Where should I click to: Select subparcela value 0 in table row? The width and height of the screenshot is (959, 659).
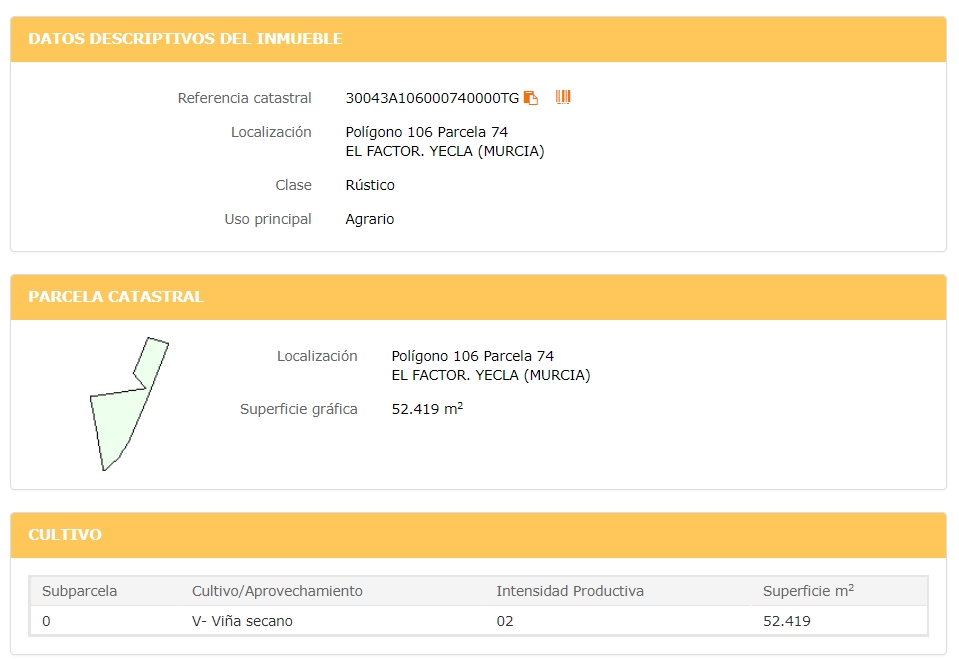point(46,621)
